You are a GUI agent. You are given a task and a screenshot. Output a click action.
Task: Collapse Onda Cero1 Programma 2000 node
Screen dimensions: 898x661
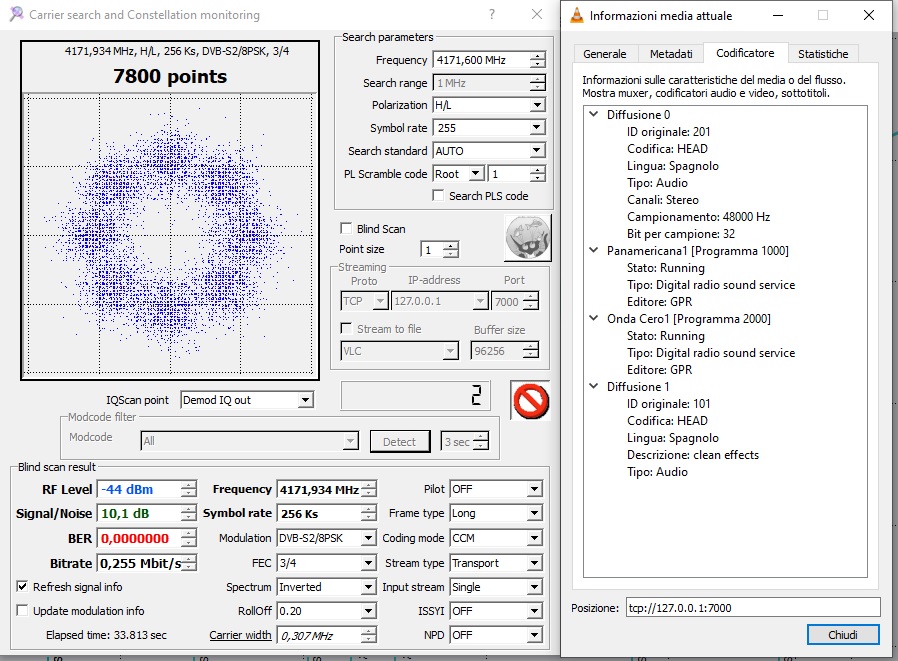pos(594,318)
